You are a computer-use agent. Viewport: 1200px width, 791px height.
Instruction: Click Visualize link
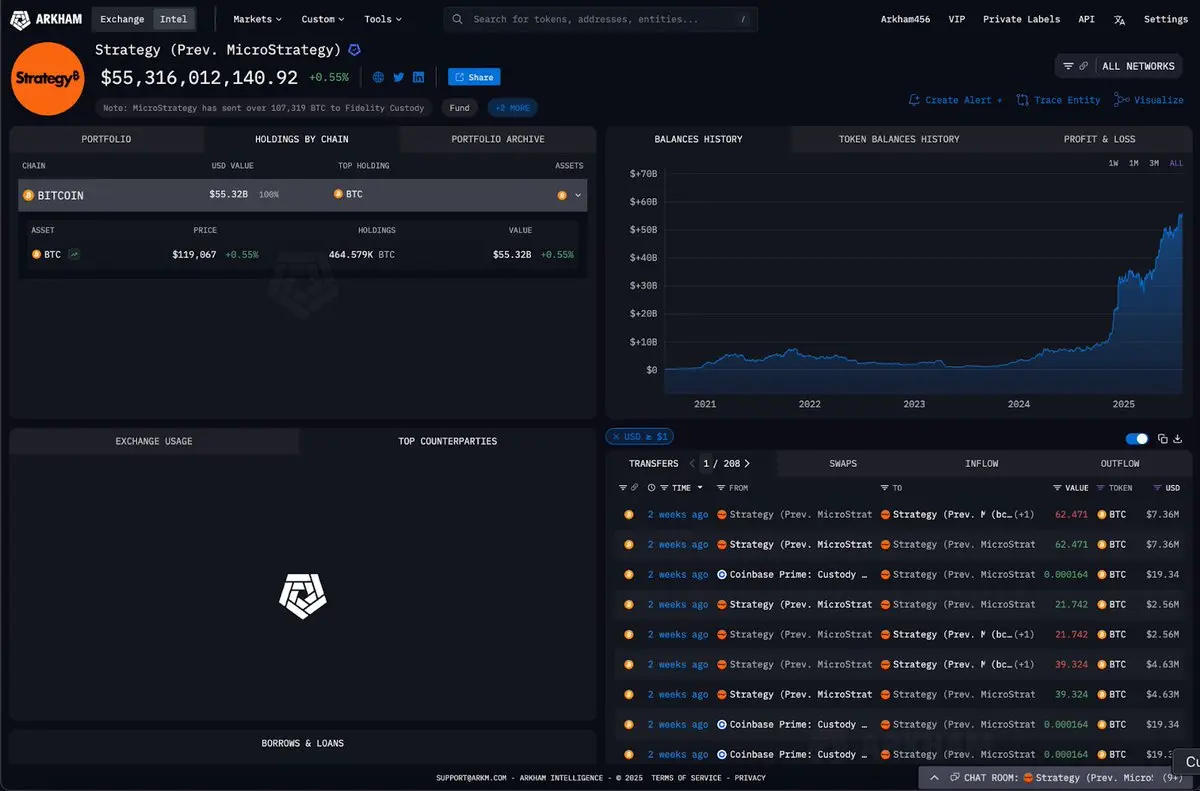coord(1149,100)
